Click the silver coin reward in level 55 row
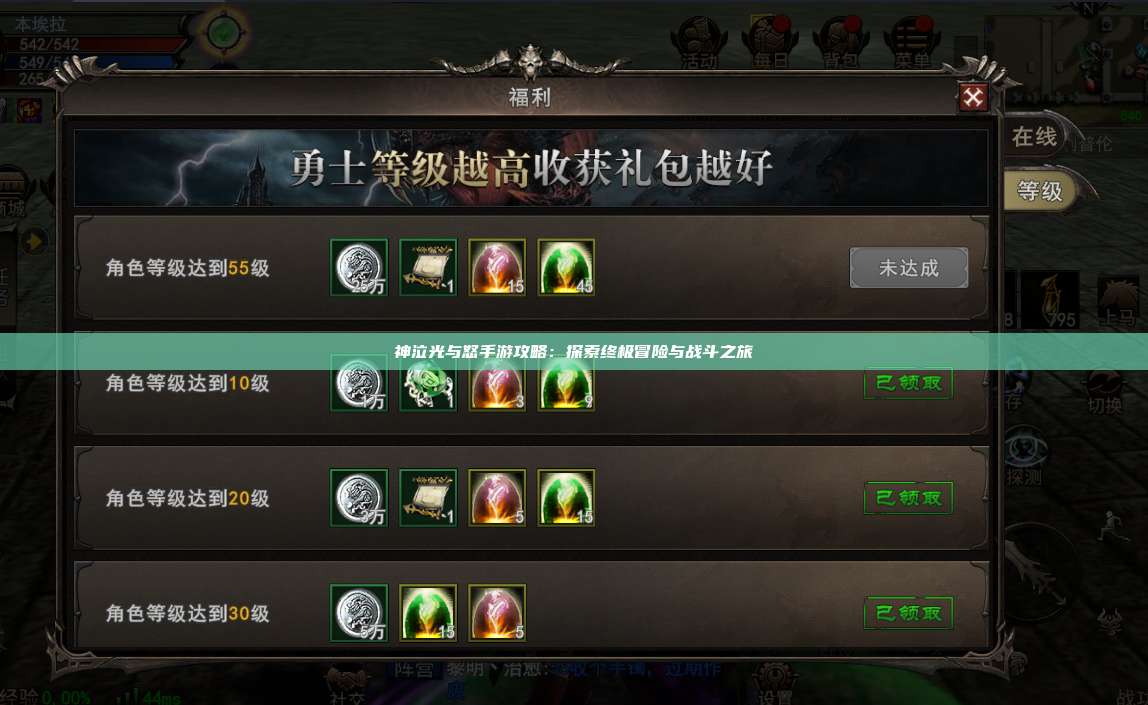This screenshot has height=705, width=1148. click(x=359, y=267)
